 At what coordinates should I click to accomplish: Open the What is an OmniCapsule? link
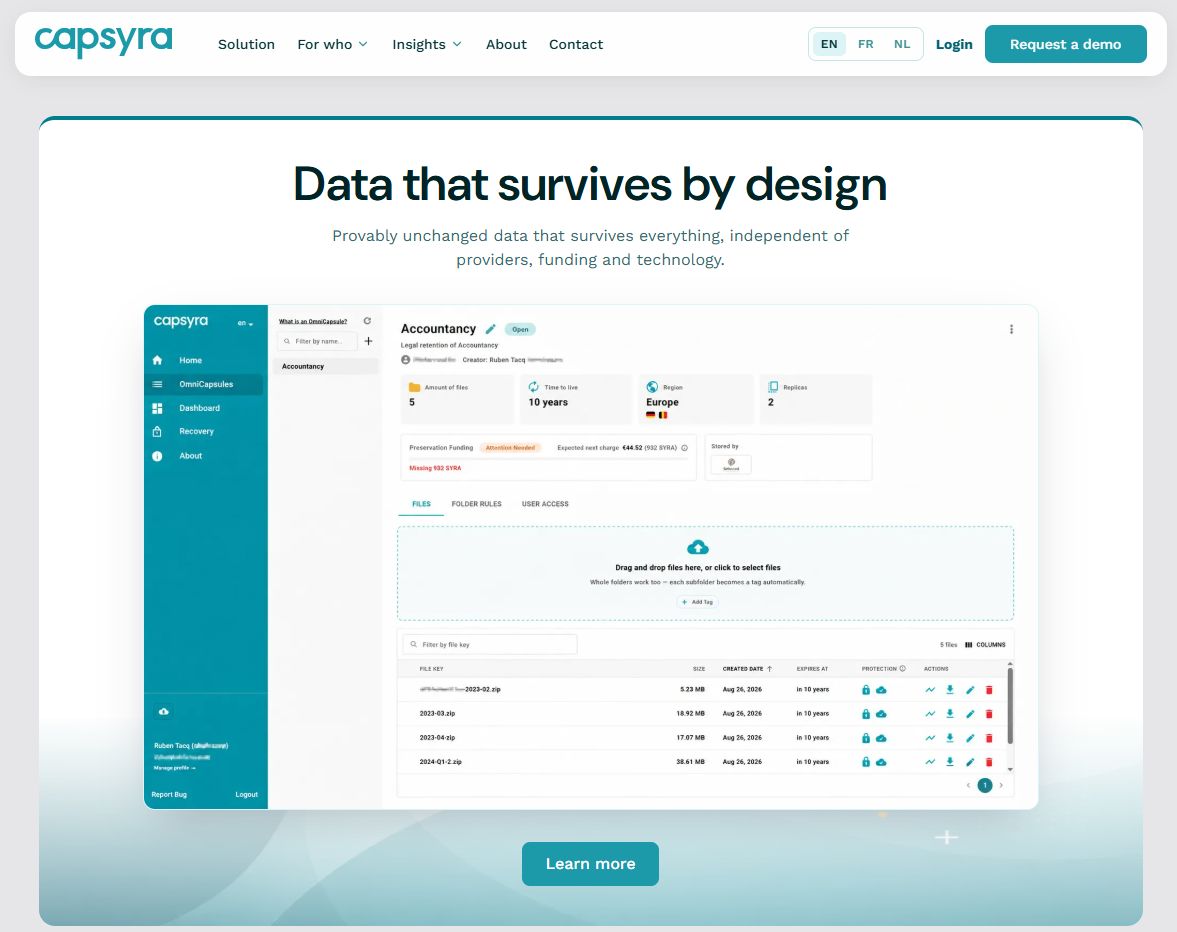click(313, 321)
